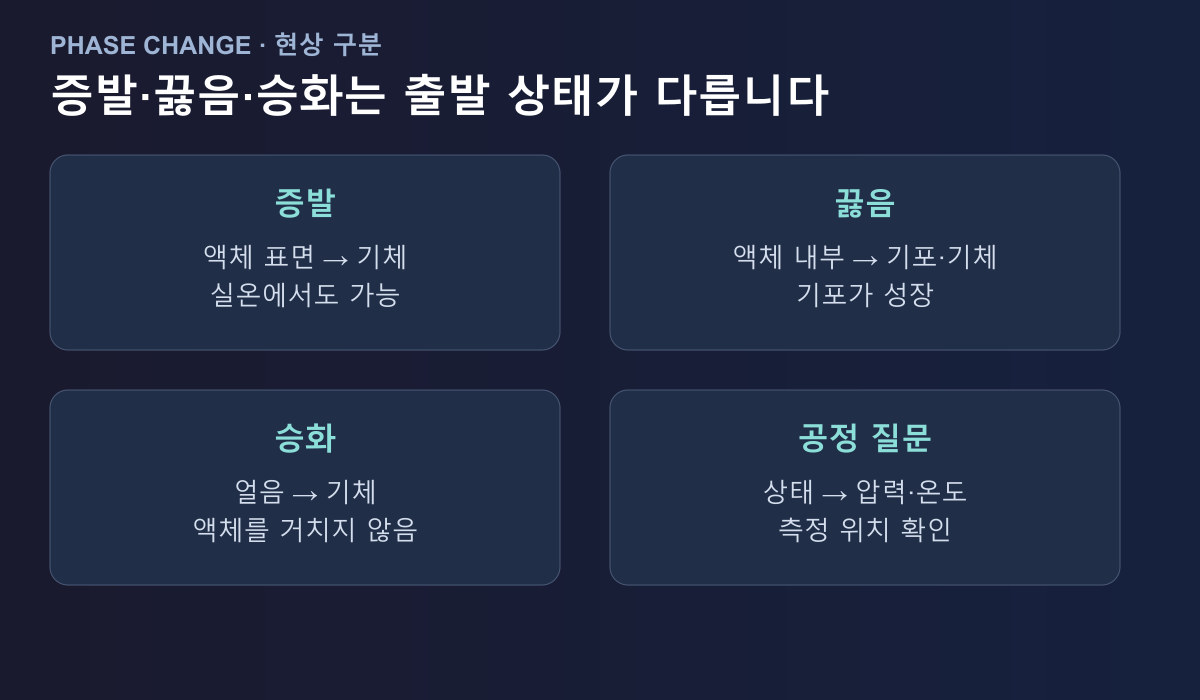The image size is (1200, 700).
Task: Click the 승화 card heading
Action: click(x=305, y=438)
